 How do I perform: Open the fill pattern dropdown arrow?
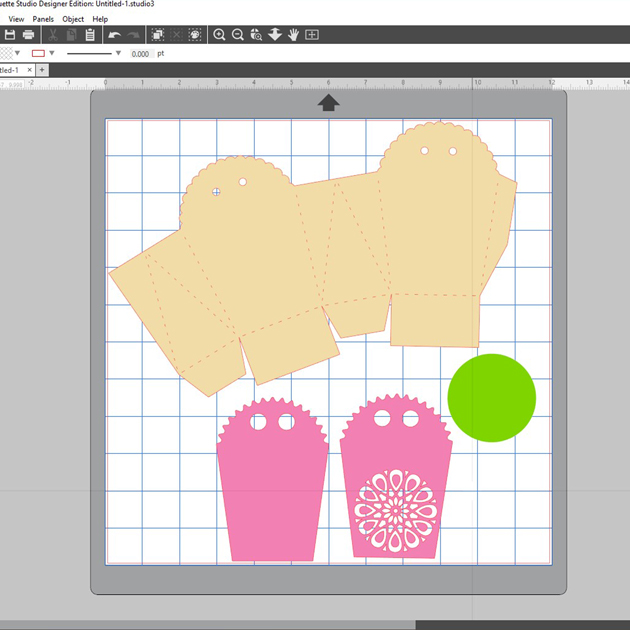[x=17, y=53]
